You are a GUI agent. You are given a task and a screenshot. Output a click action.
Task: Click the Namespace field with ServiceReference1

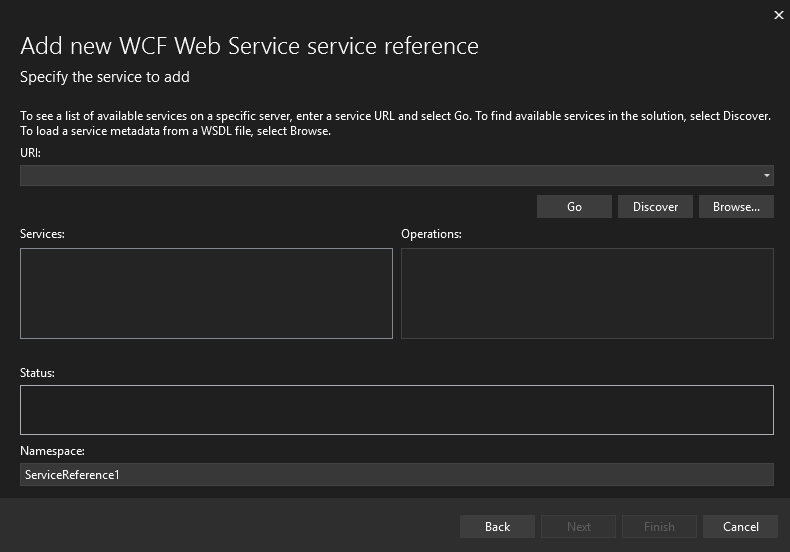coord(397,474)
